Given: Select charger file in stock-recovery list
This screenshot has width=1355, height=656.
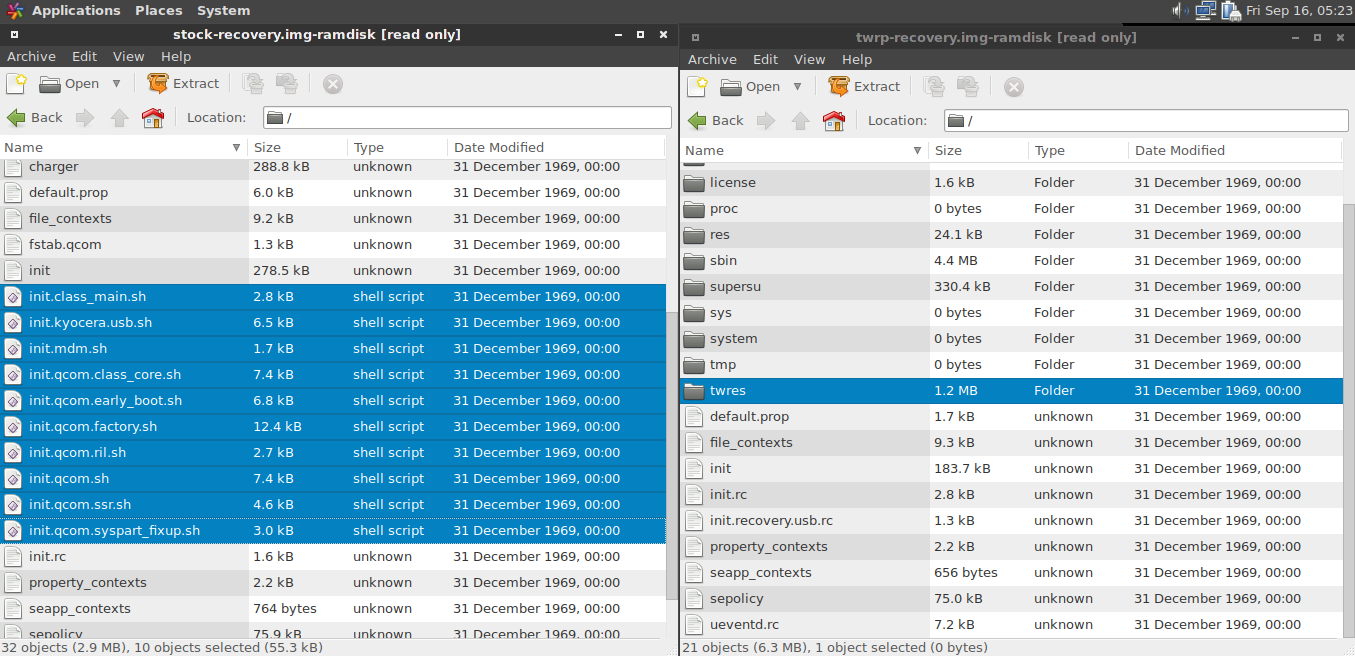Looking at the screenshot, I should point(332,167).
